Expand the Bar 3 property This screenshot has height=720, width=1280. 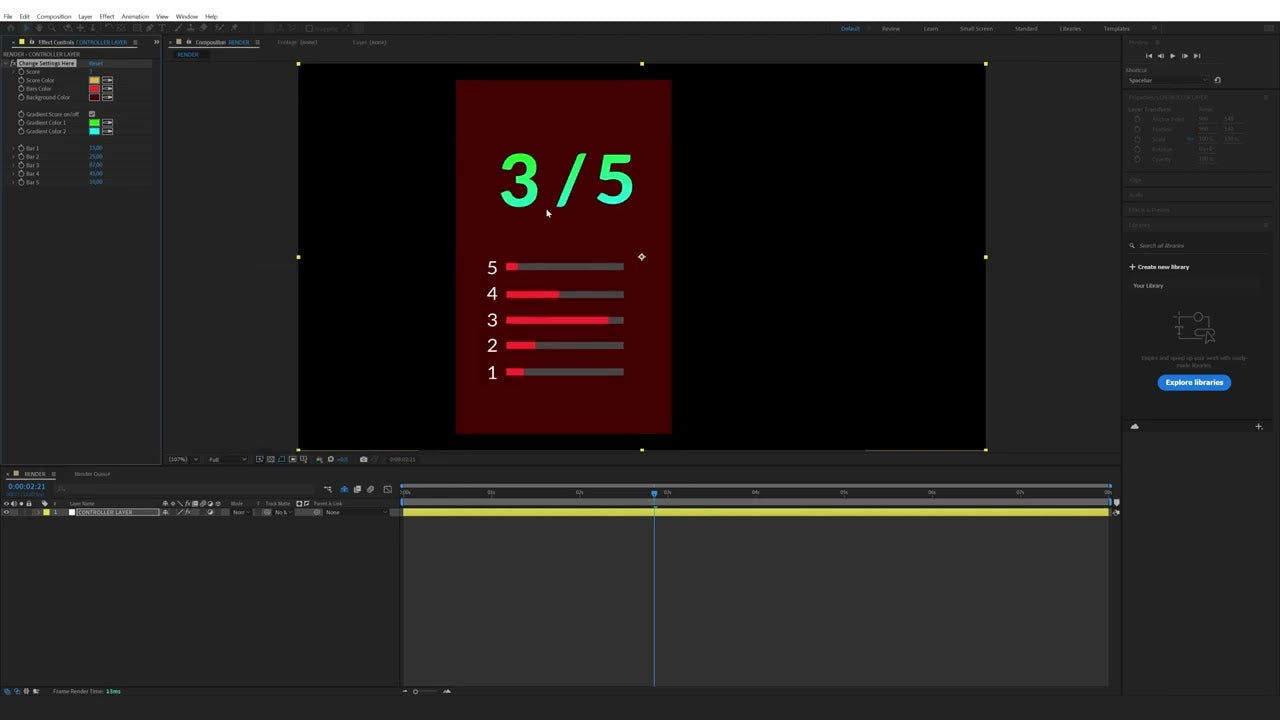point(14,164)
